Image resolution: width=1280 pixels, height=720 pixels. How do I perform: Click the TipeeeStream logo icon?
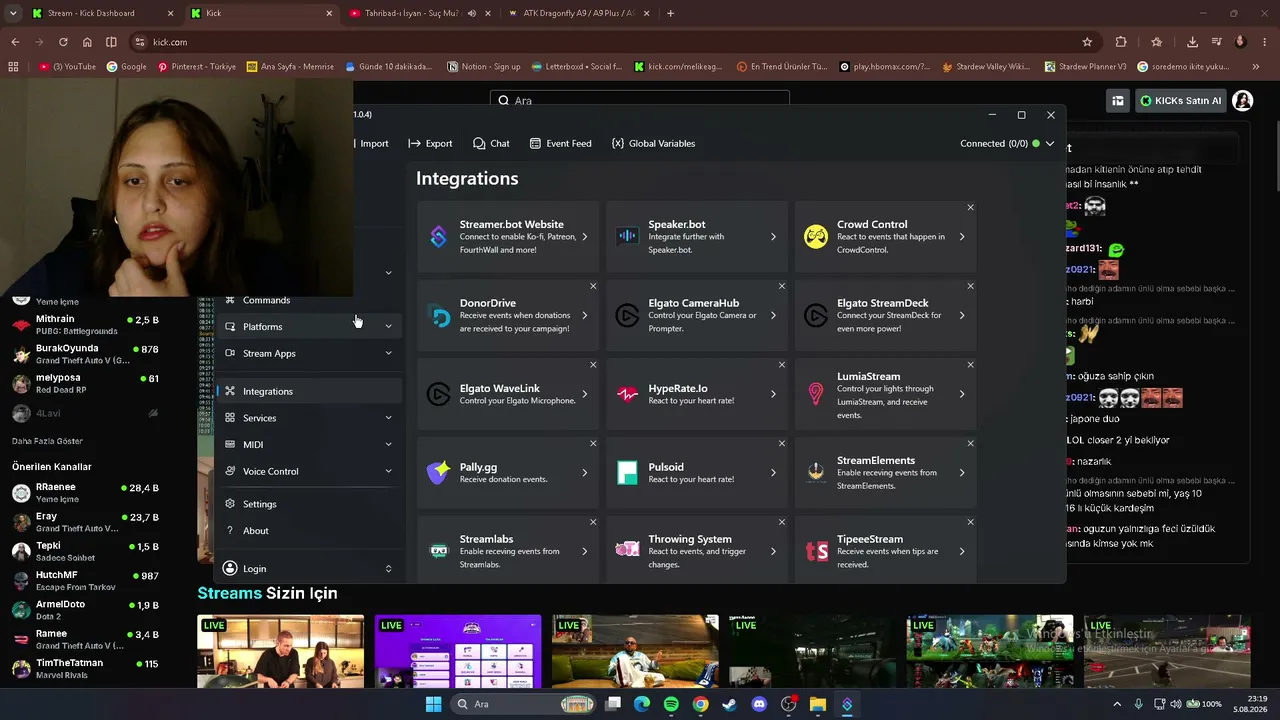[816, 551]
